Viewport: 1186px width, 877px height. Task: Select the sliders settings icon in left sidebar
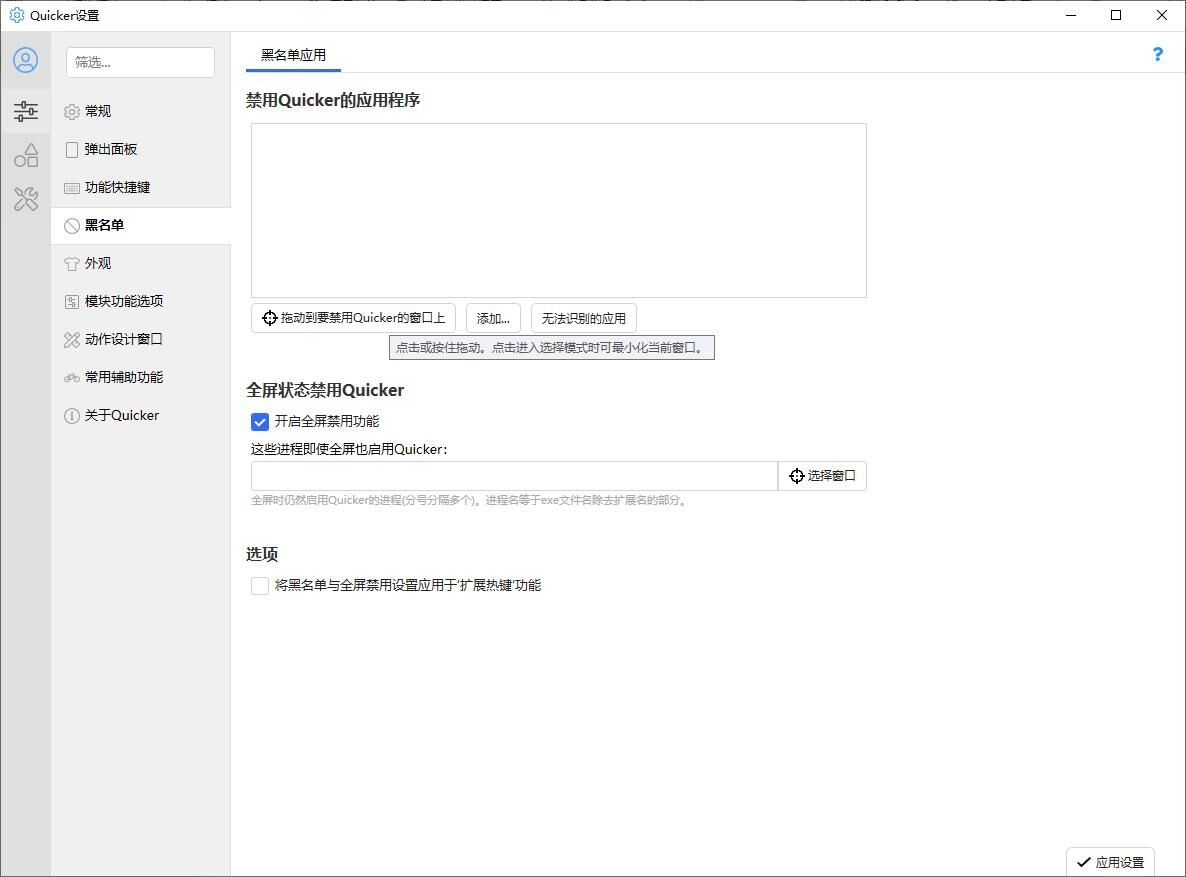[x=26, y=111]
